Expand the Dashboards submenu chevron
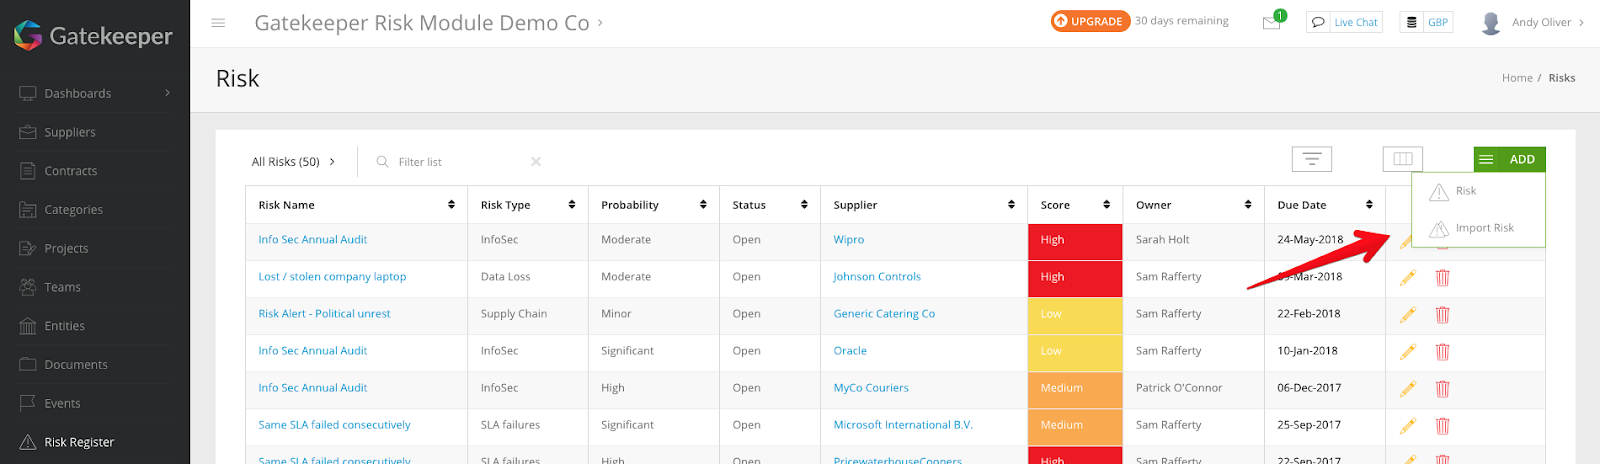 pos(167,93)
